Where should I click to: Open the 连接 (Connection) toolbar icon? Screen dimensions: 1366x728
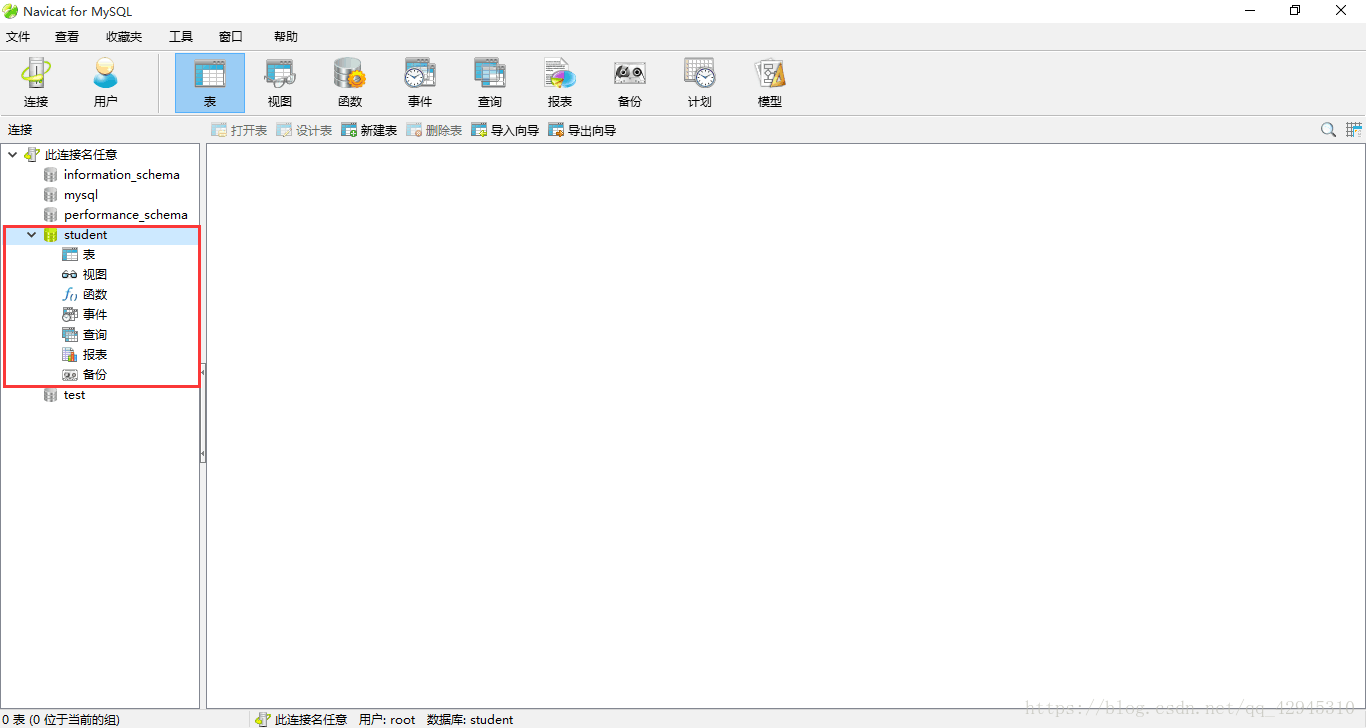coord(36,83)
